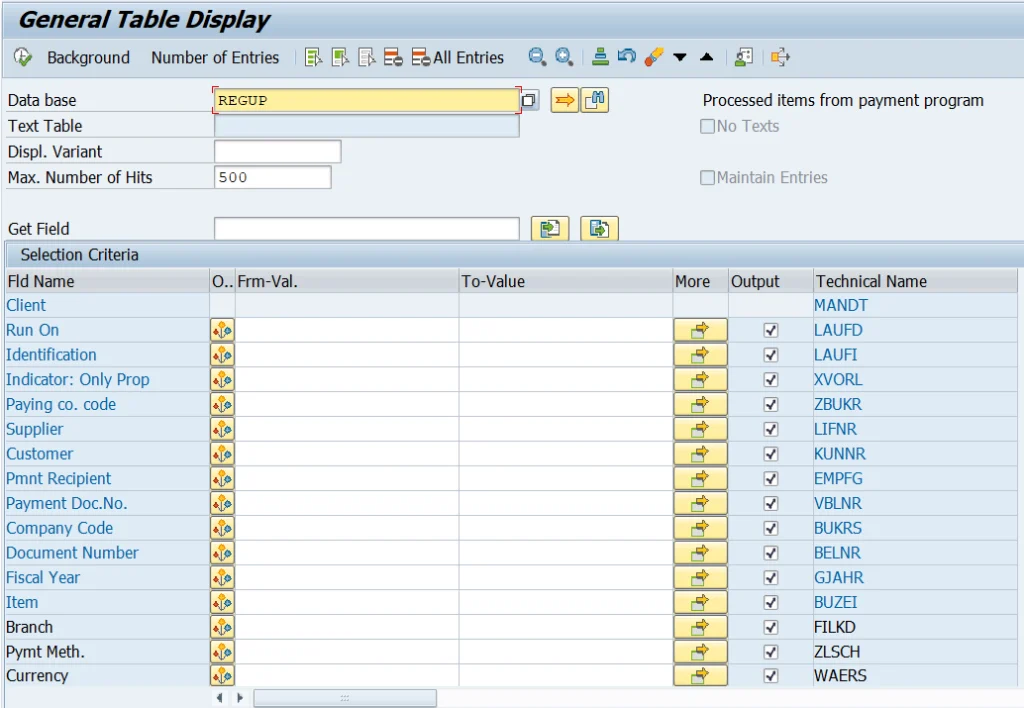Click the scroll right arrow under table
1024x708 pixels.
[240, 698]
